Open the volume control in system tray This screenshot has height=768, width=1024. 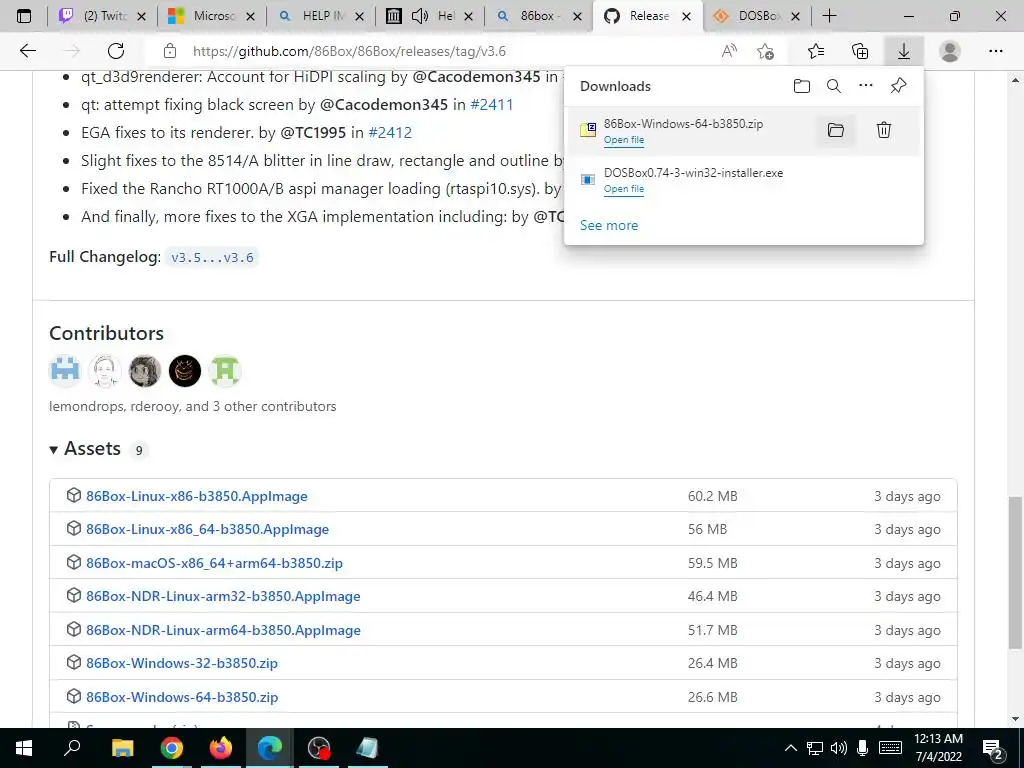point(839,748)
